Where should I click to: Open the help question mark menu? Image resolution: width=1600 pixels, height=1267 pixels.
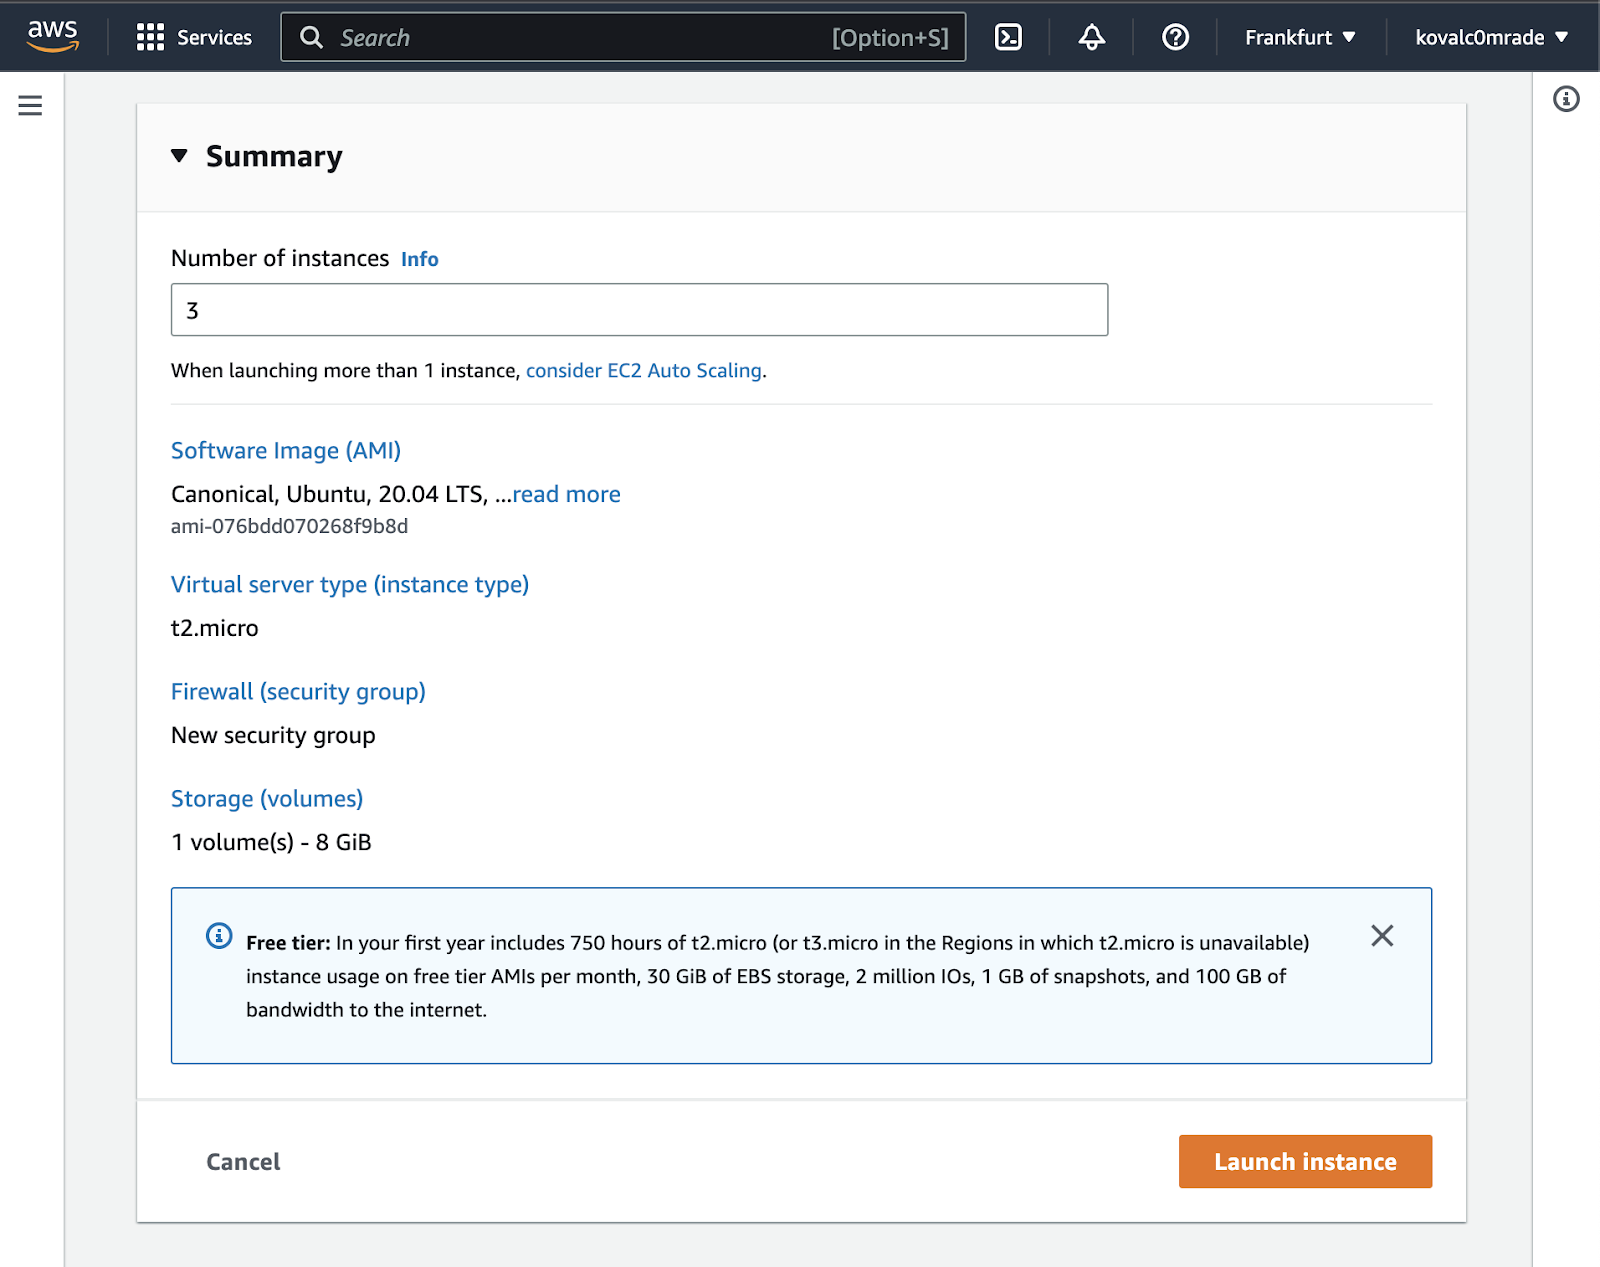[1175, 37]
